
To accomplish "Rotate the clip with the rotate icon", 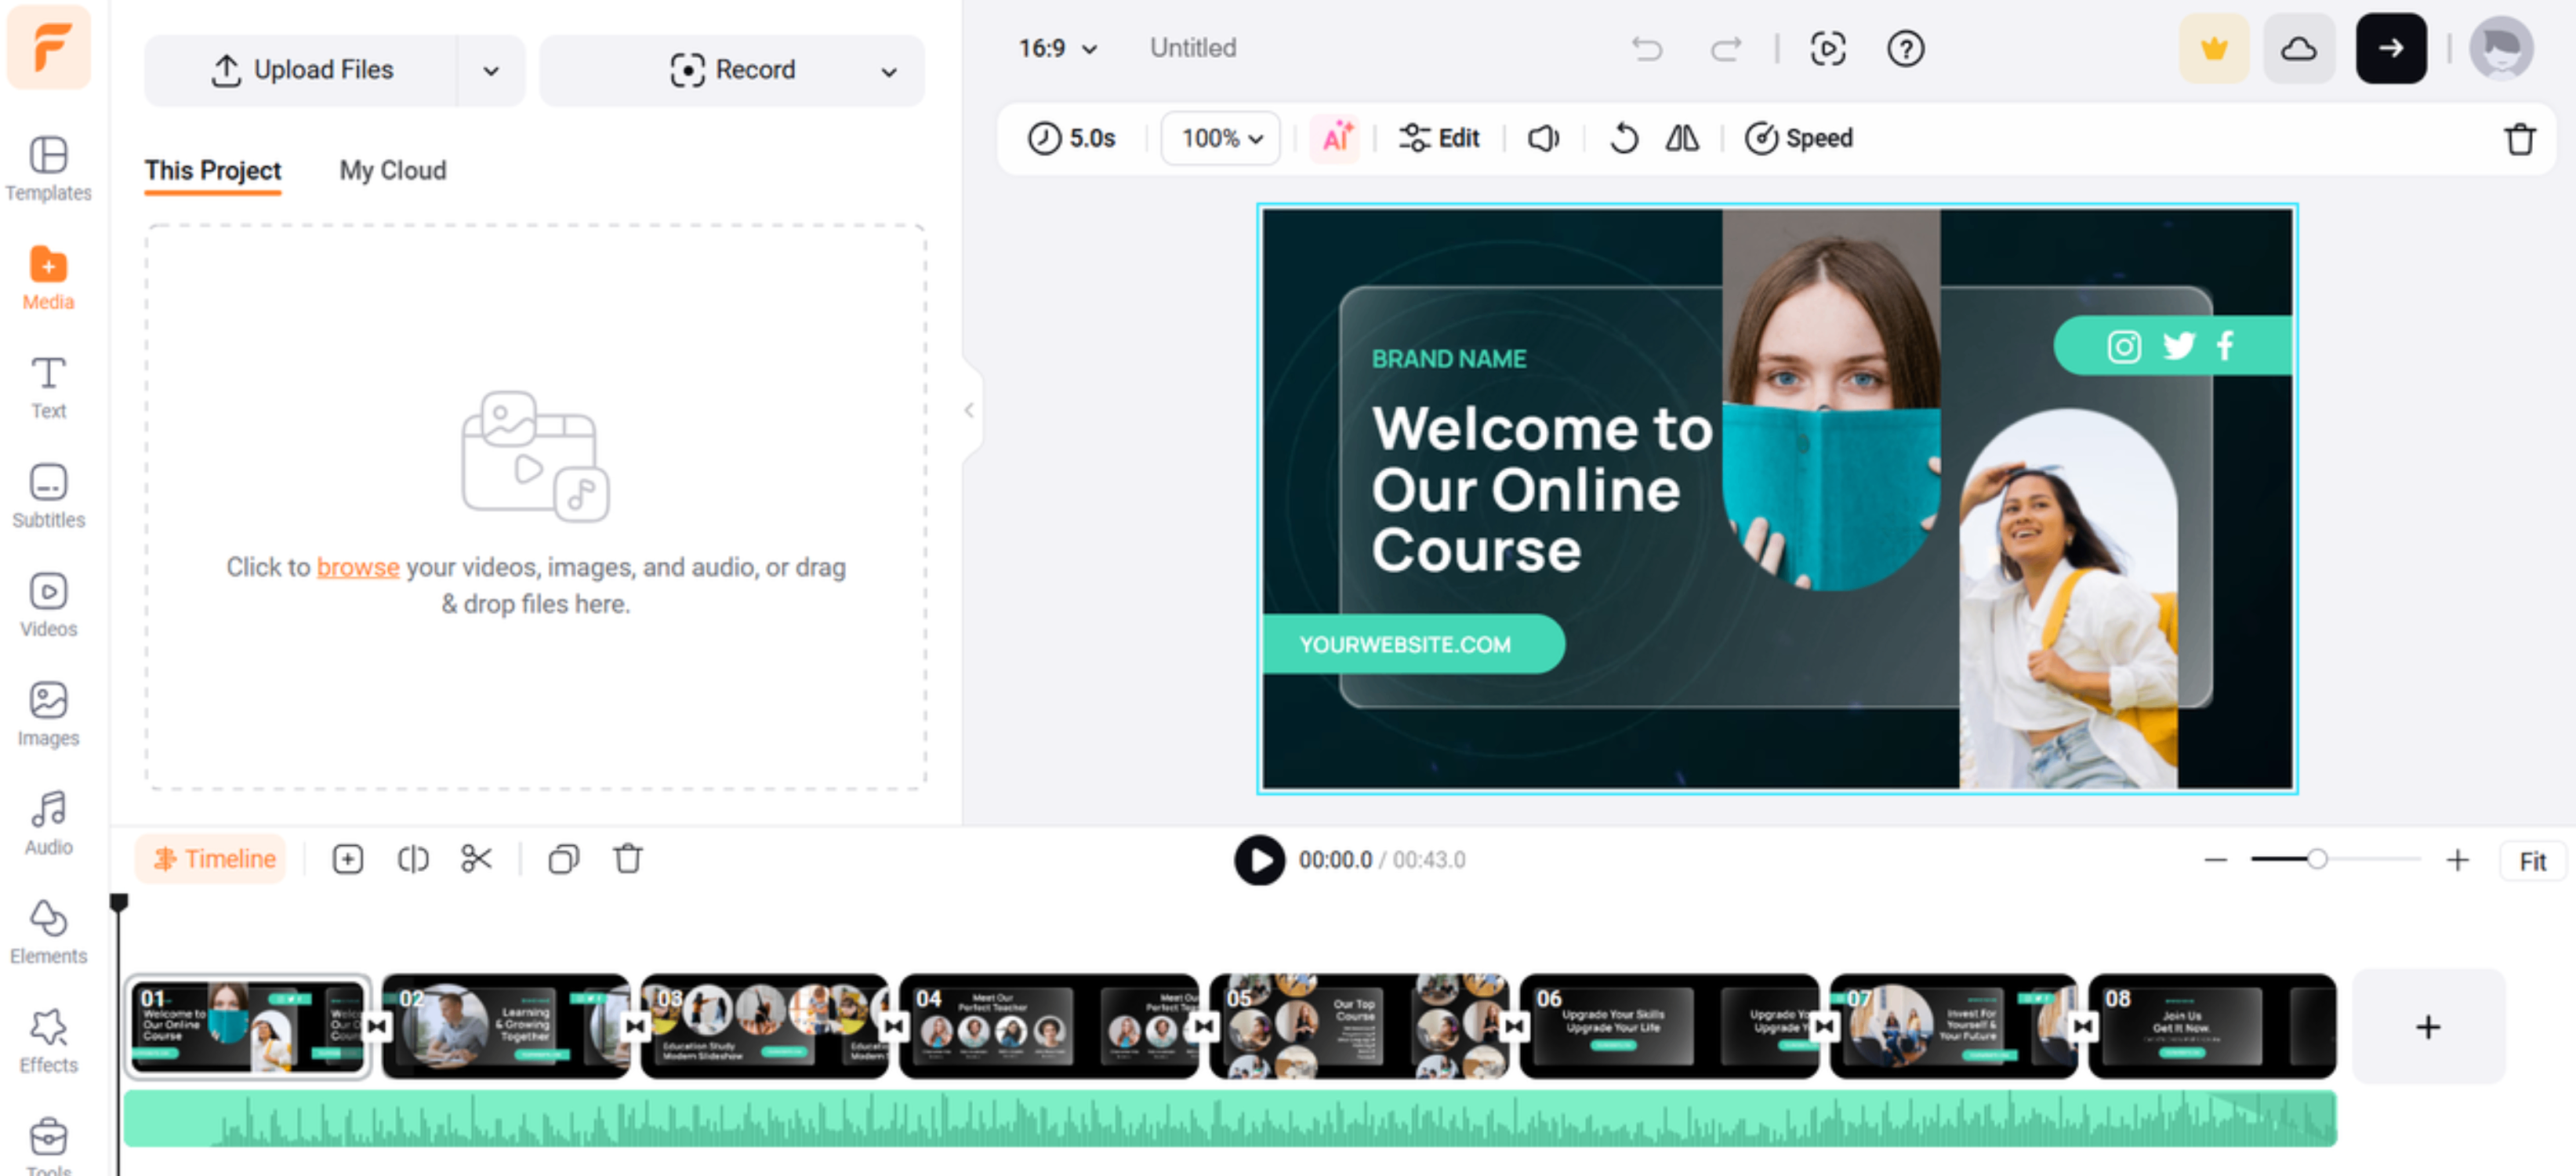I will [x=1623, y=138].
